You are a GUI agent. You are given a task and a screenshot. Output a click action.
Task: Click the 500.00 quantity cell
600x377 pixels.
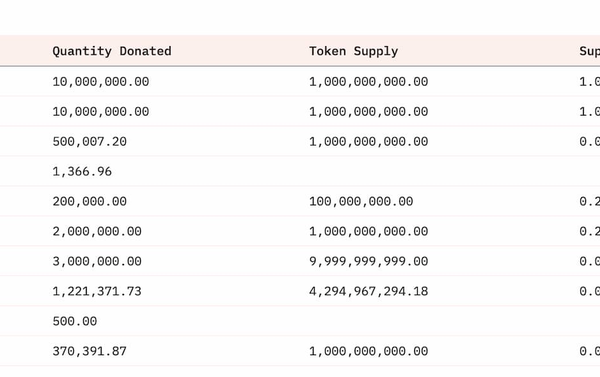pos(75,321)
